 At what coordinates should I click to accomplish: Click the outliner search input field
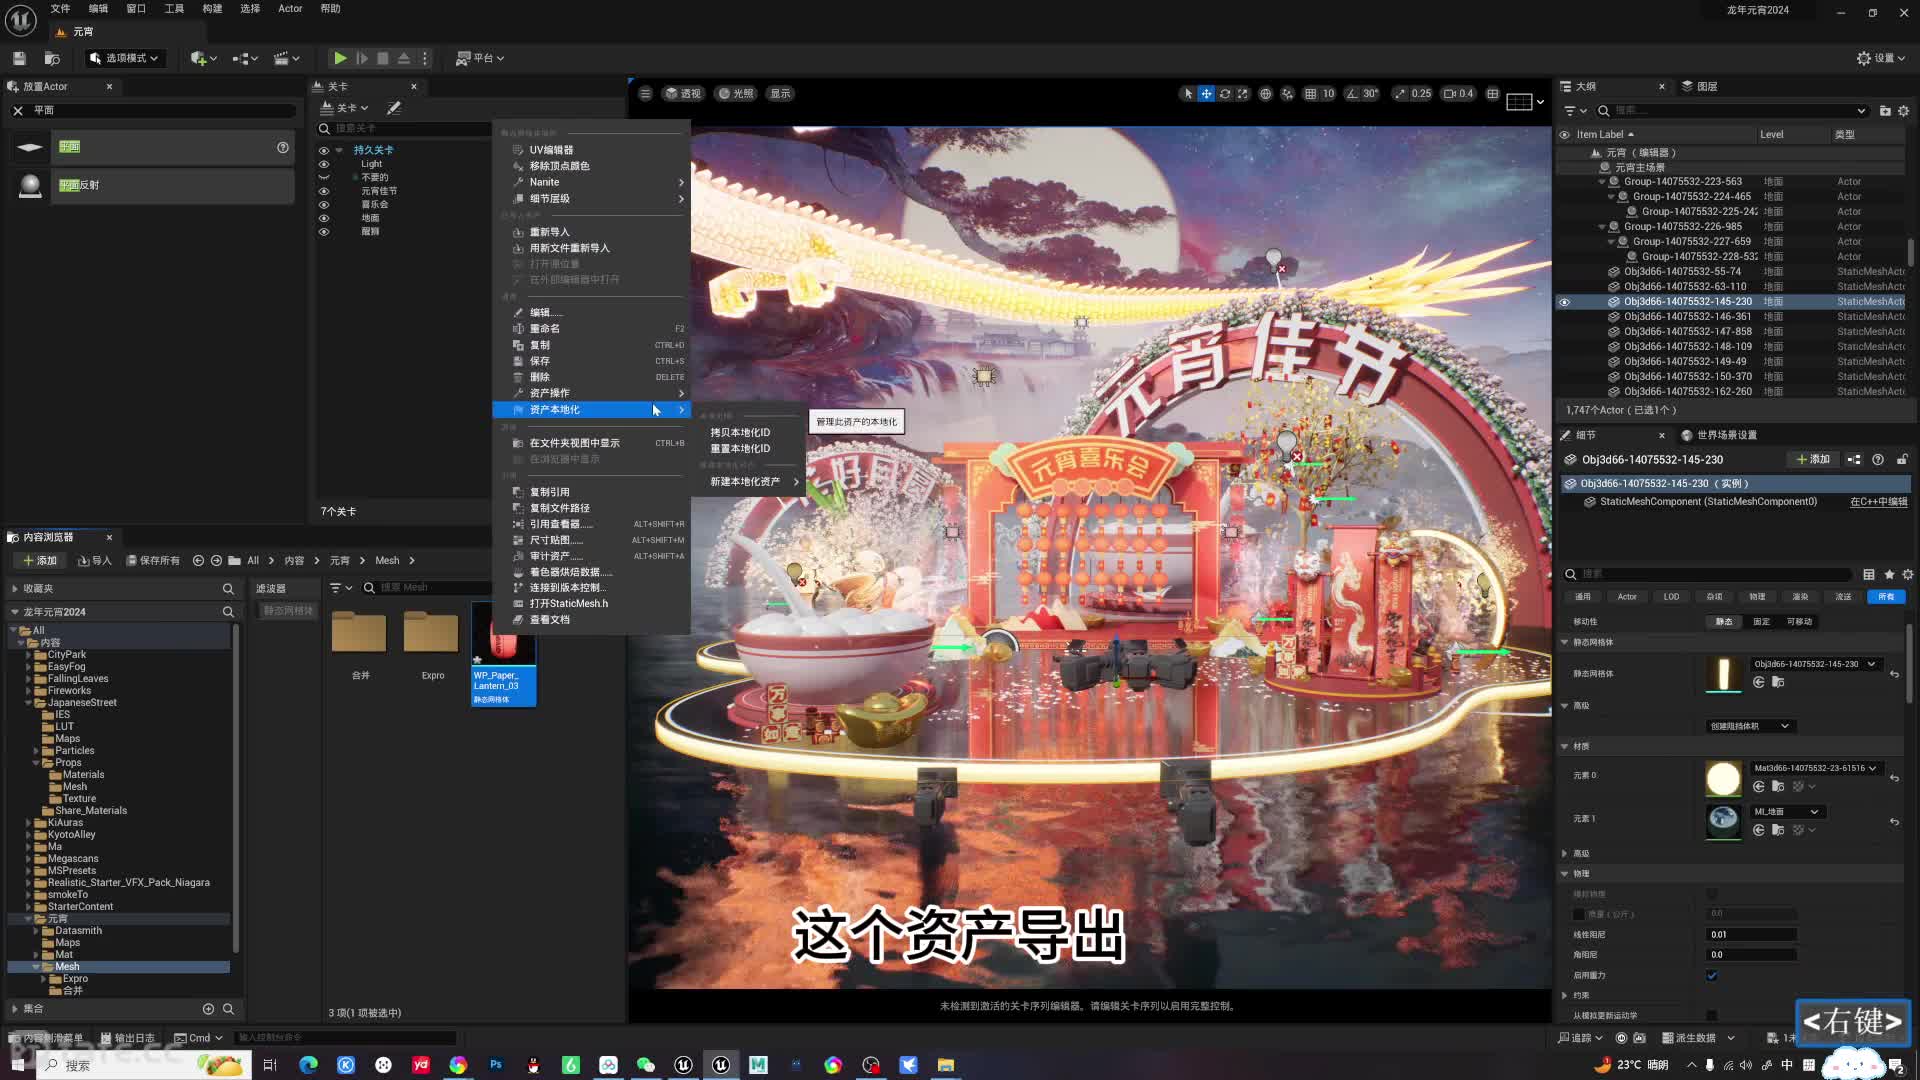[x=1735, y=111]
